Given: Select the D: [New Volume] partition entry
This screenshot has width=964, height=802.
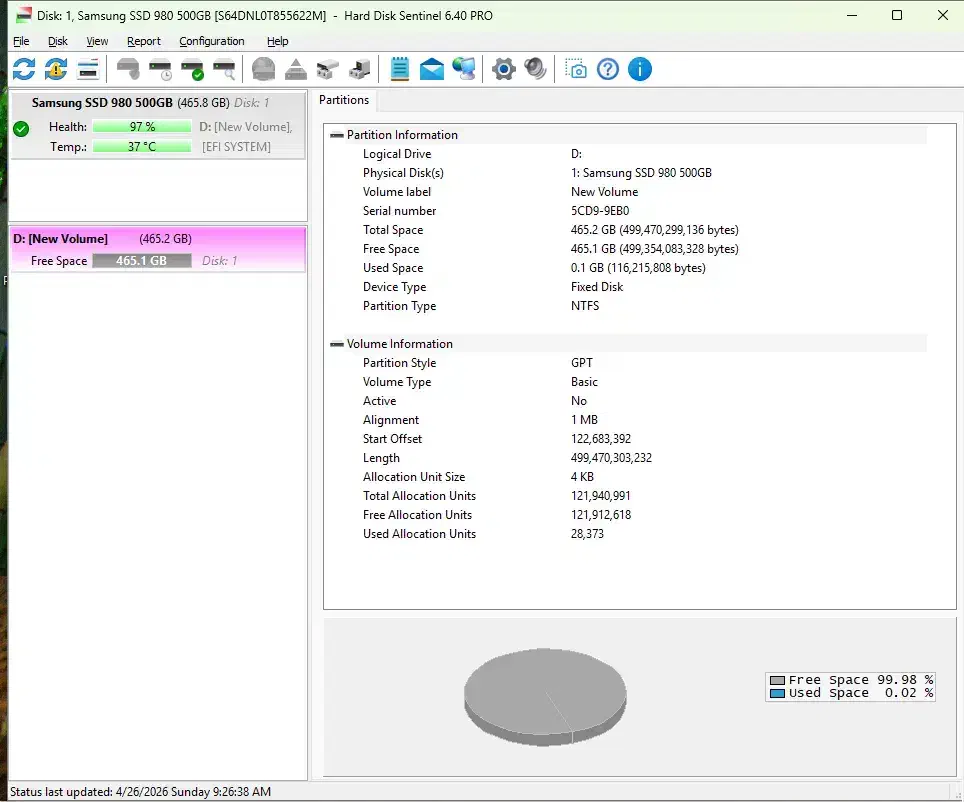Looking at the screenshot, I should coord(158,249).
